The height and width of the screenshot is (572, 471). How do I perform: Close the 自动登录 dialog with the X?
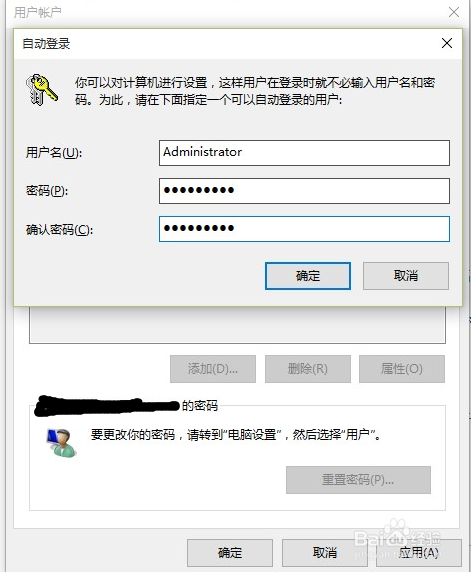click(x=447, y=43)
